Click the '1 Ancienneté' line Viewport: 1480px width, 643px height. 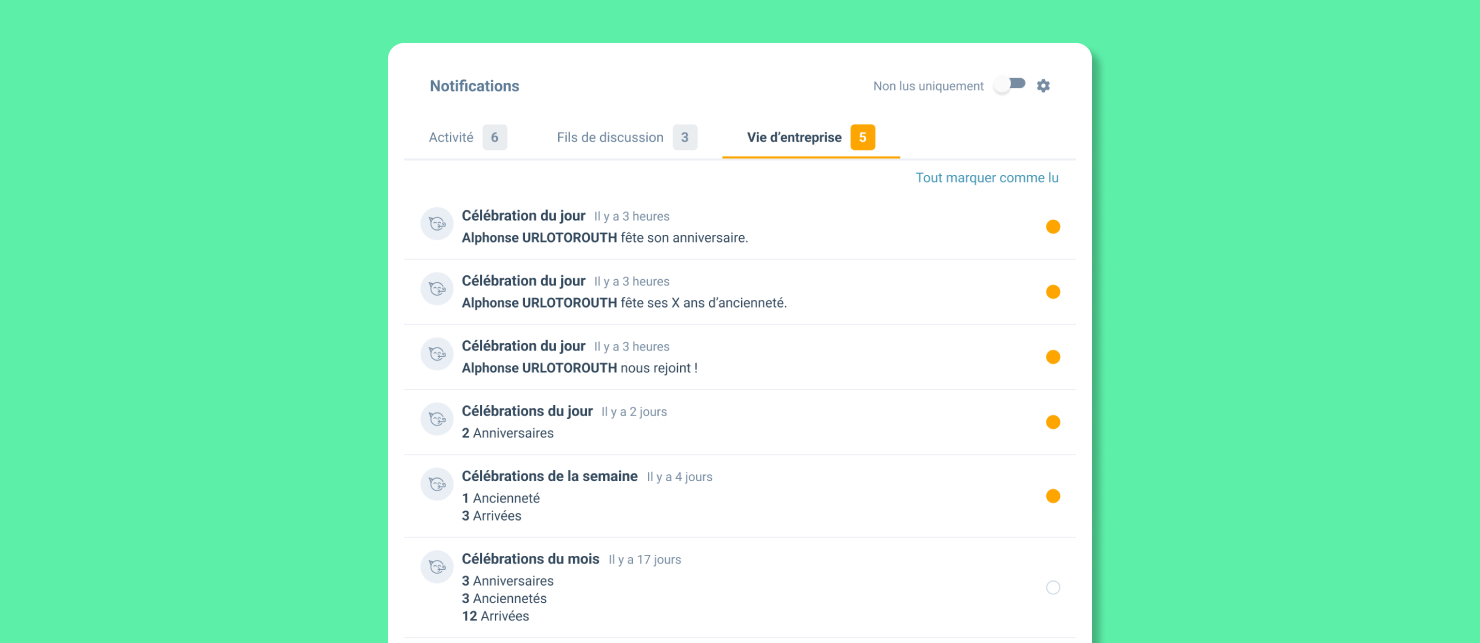[x=501, y=498]
